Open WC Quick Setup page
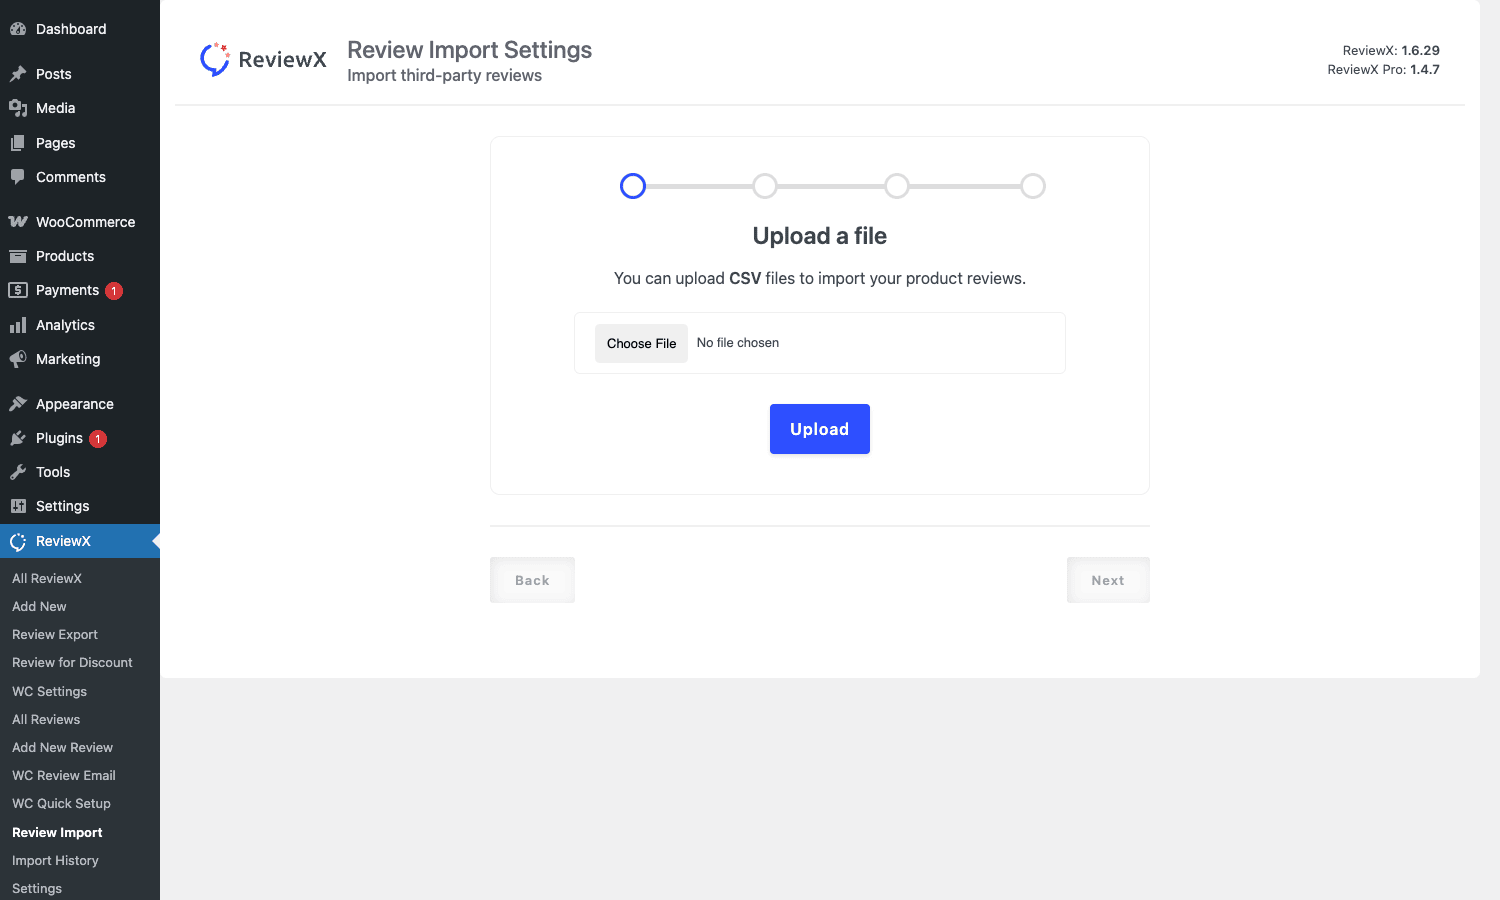Screen dimensions: 1500x900 [61, 803]
